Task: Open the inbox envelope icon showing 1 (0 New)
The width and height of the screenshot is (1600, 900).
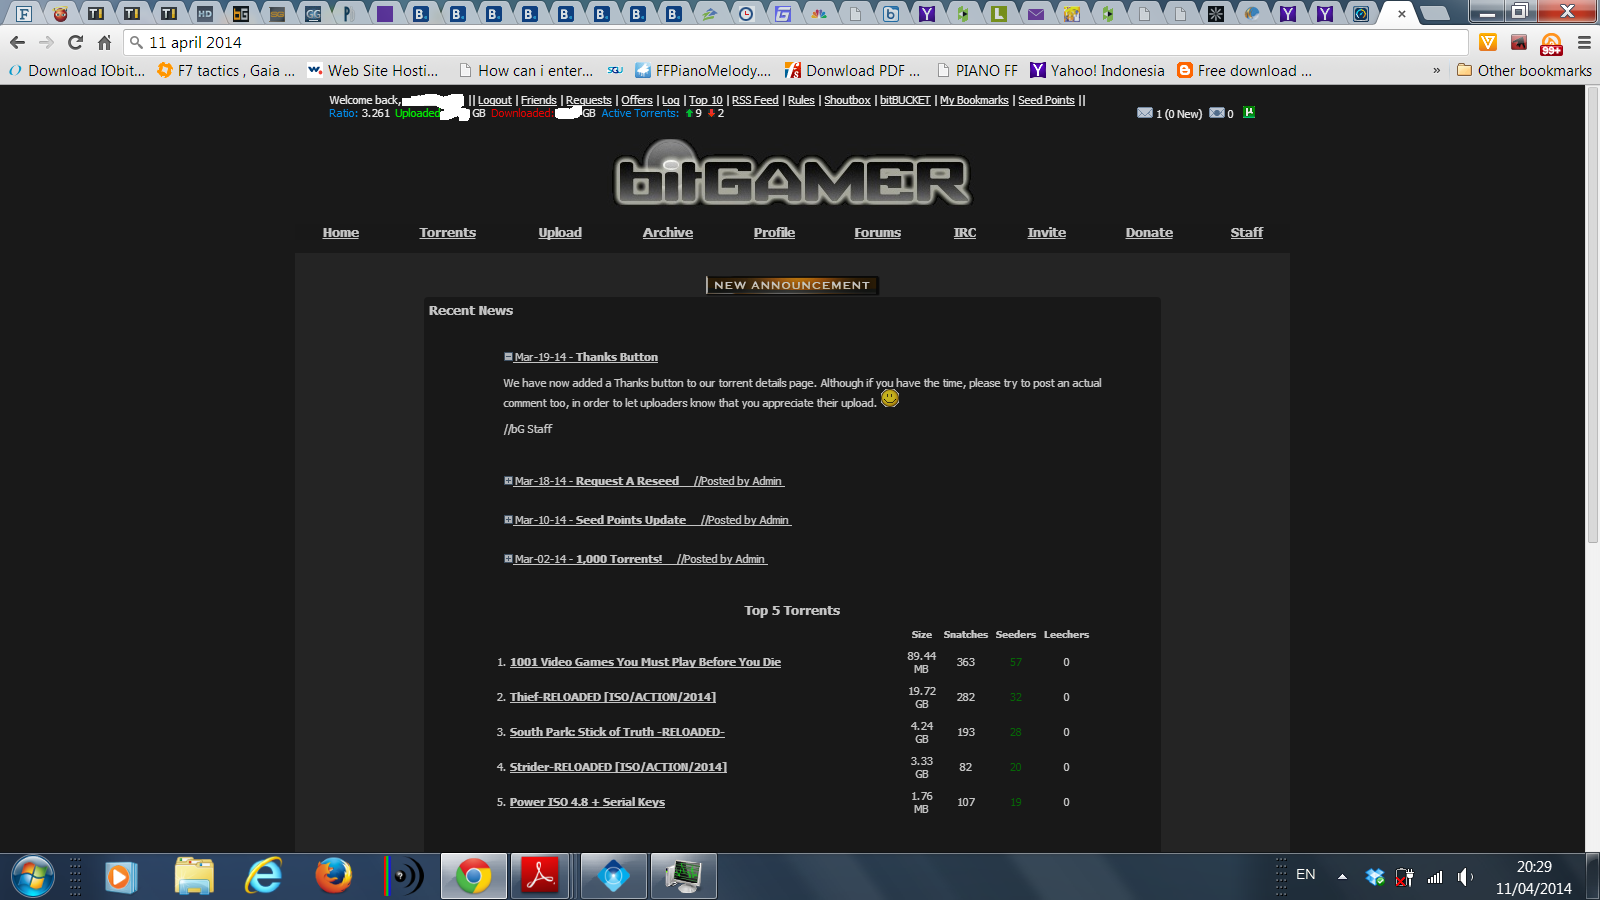Action: tap(1144, 113)
